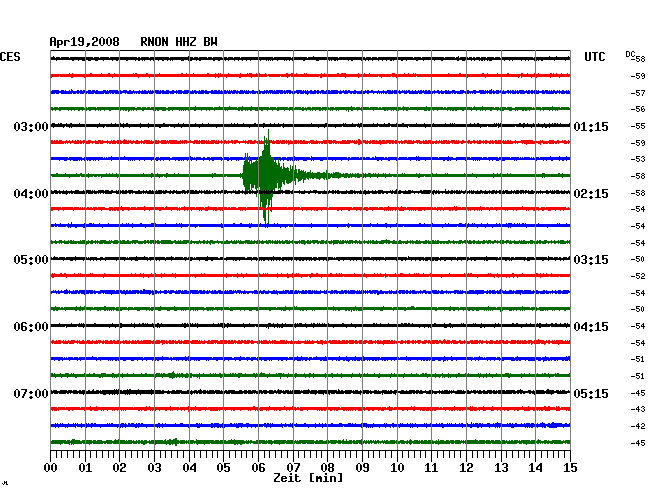Click the "06:00" local time label
Image resolution: width=650 pixels, height=494 pixels.
point(31,327)
